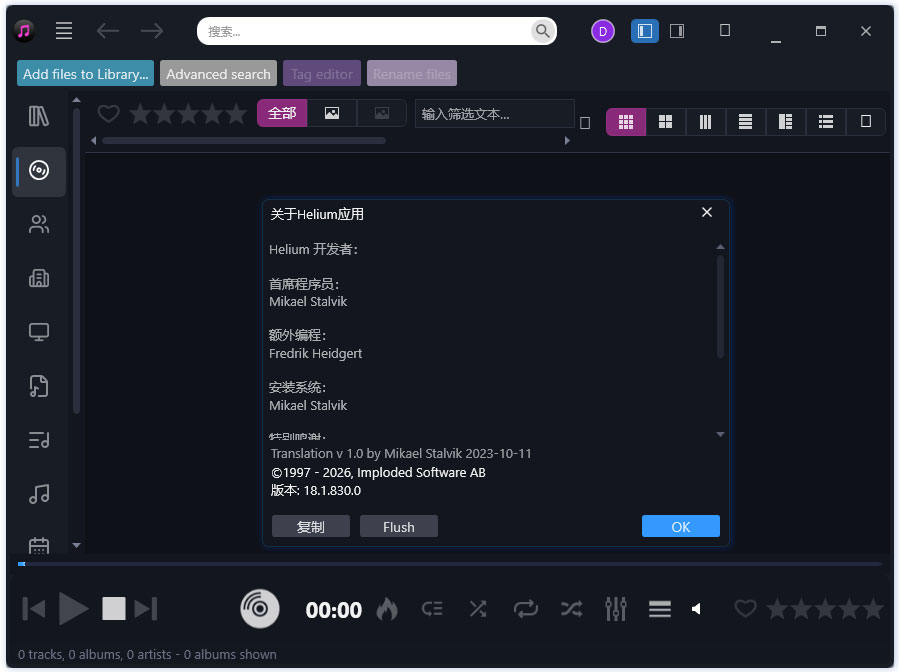
Task: Select the split detail view
Action: pyautogui.click(x=785, y=122)
